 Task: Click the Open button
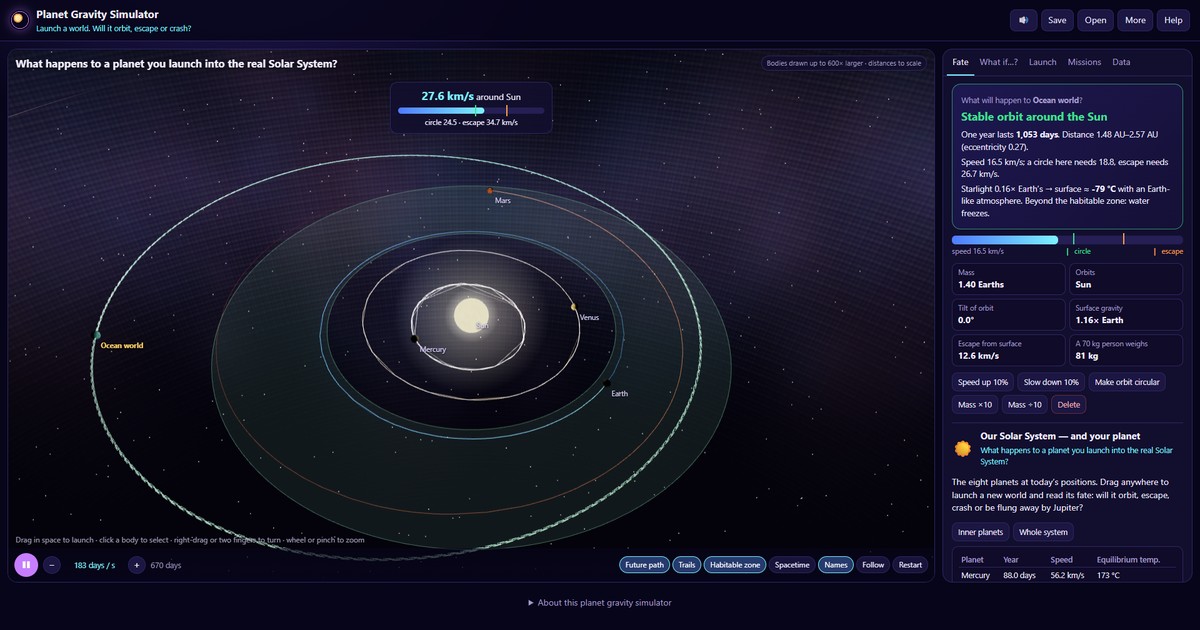(x=1096, y=20)
